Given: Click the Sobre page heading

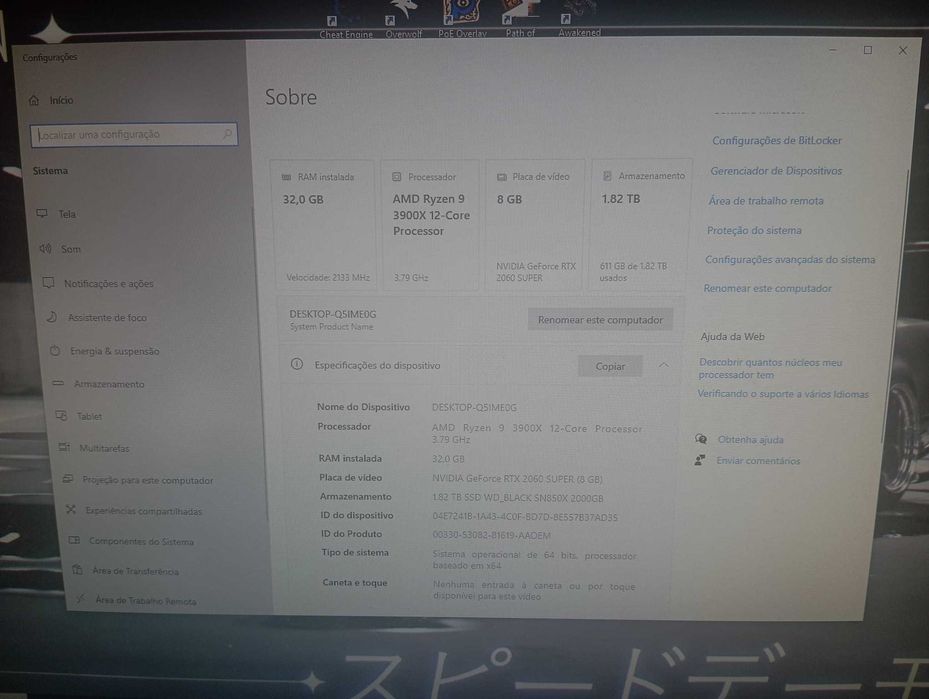Looking at the screenshot, I should pyautogui.click(x=291, y=97).
